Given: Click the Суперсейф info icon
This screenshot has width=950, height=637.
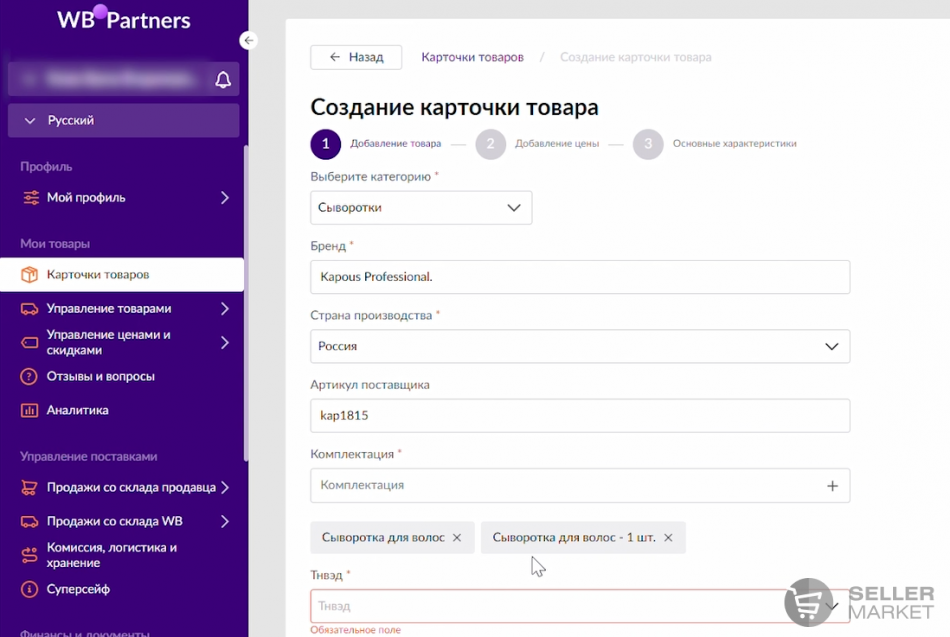Looking at the screenshot, I should 29,589.
